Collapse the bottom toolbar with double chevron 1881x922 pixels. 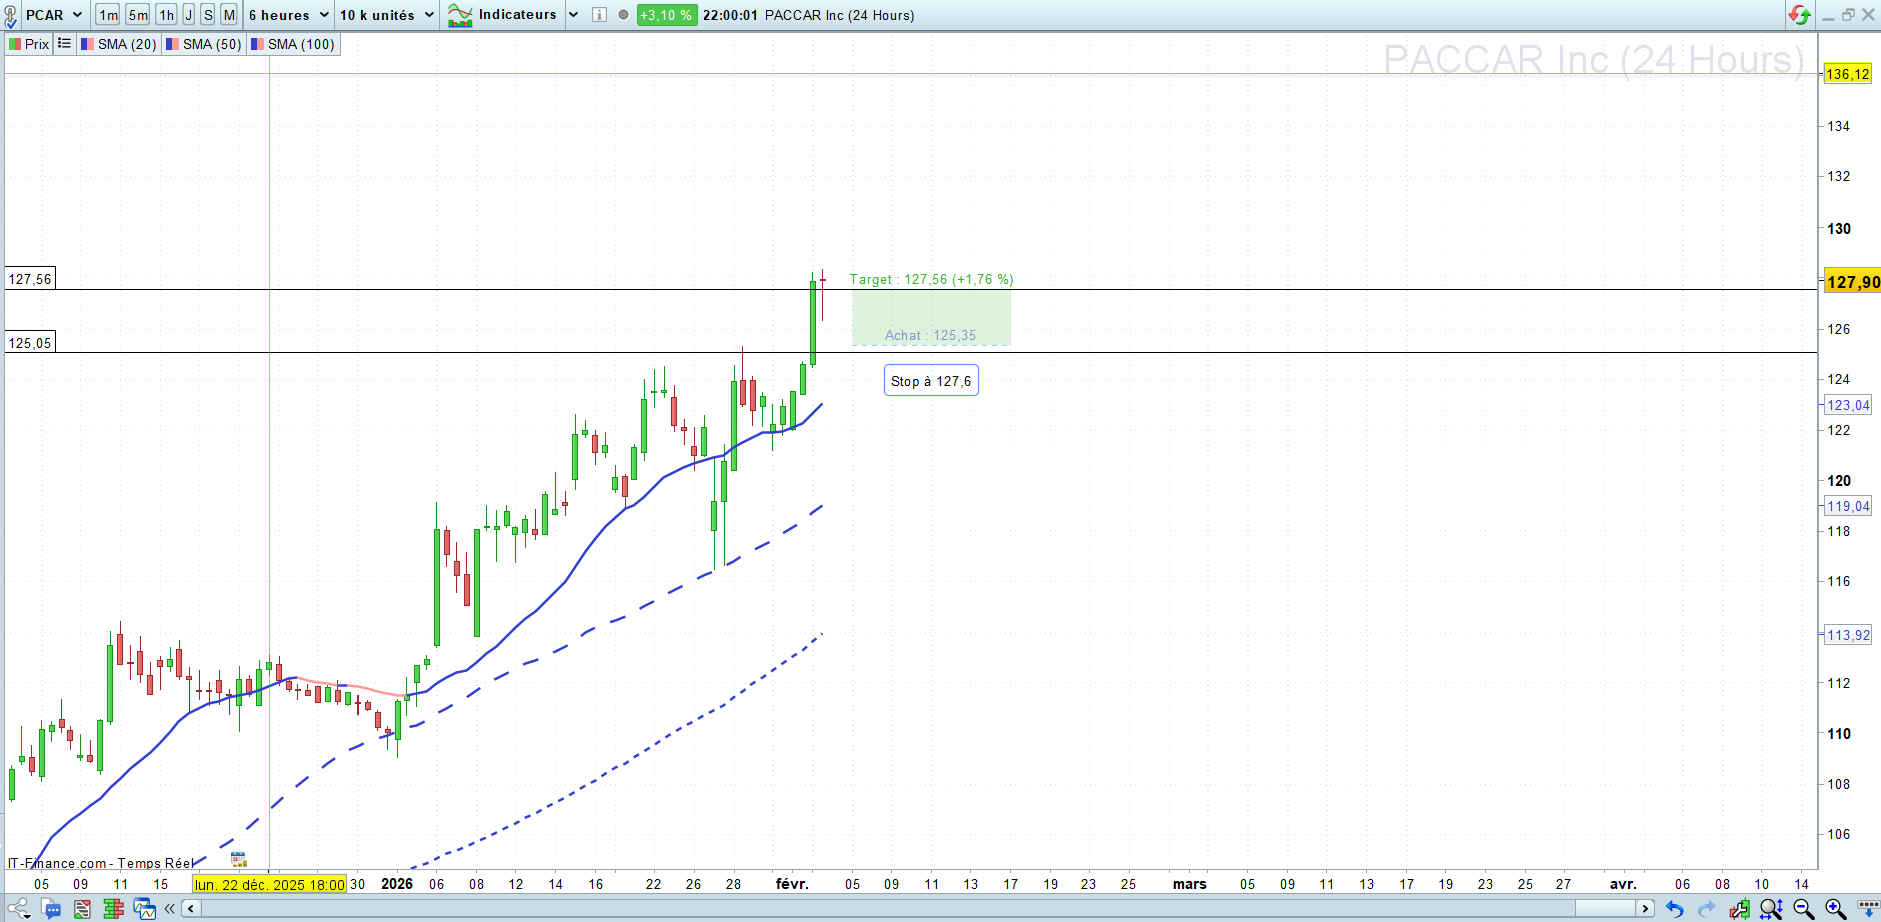170,909
